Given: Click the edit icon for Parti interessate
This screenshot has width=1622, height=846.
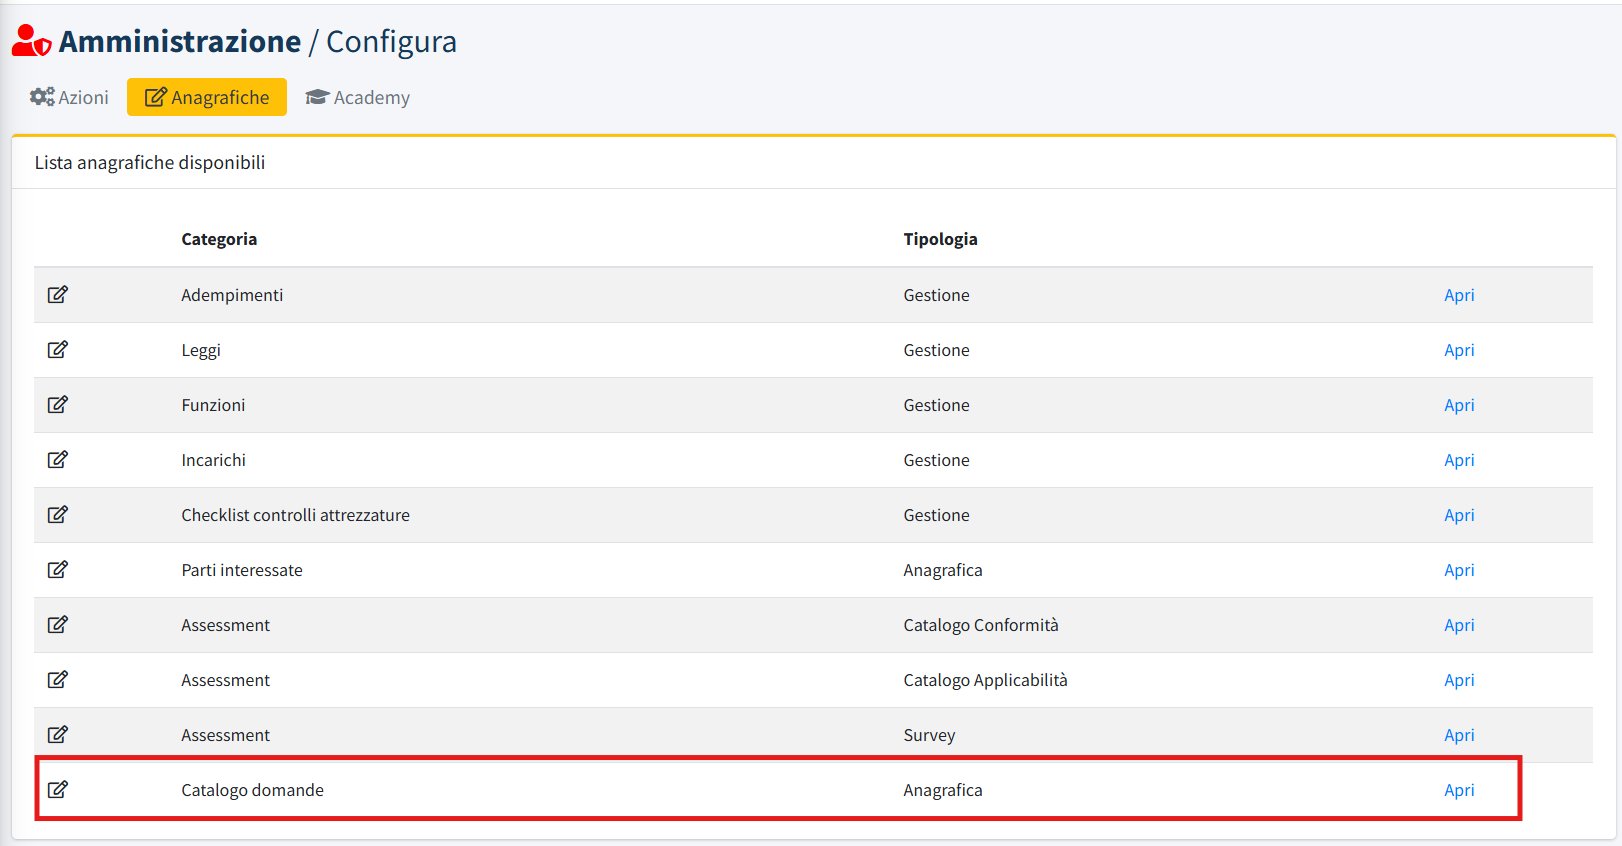Looking at the screenshot, I should point(58,570).
